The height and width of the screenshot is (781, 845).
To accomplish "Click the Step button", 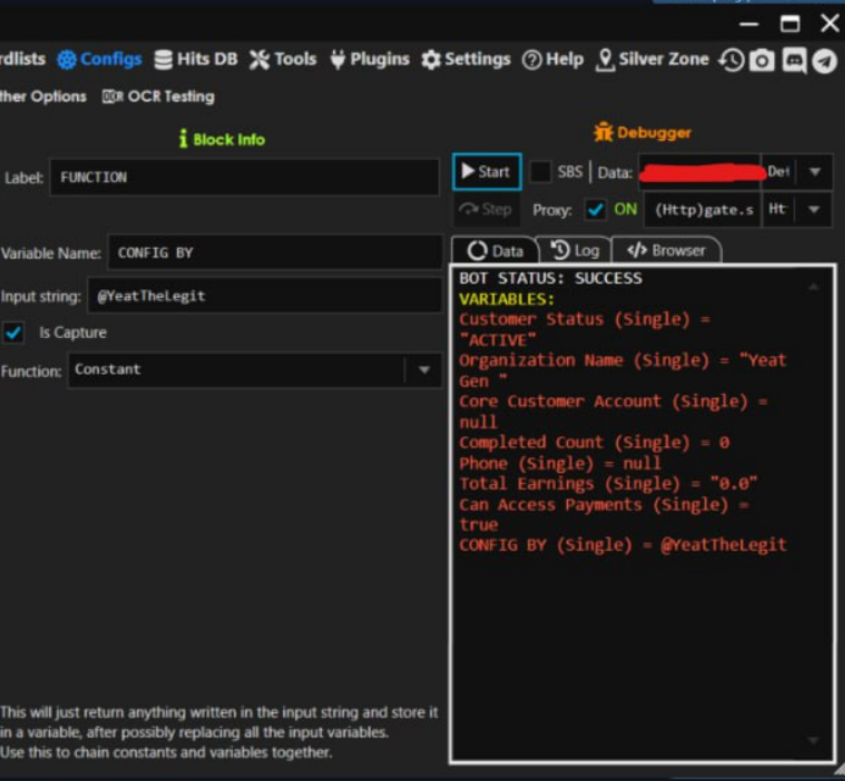I will click(486, 210).
